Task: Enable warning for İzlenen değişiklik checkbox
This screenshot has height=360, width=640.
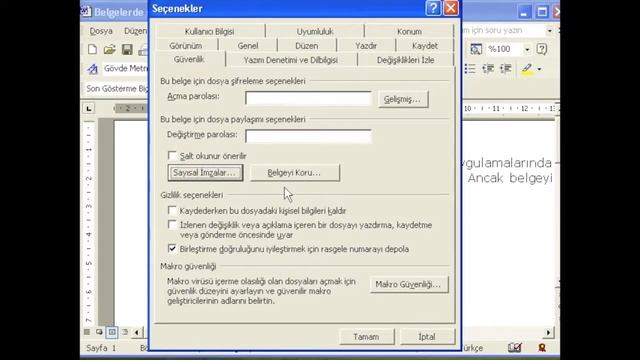Action: [x=172, y=225]
